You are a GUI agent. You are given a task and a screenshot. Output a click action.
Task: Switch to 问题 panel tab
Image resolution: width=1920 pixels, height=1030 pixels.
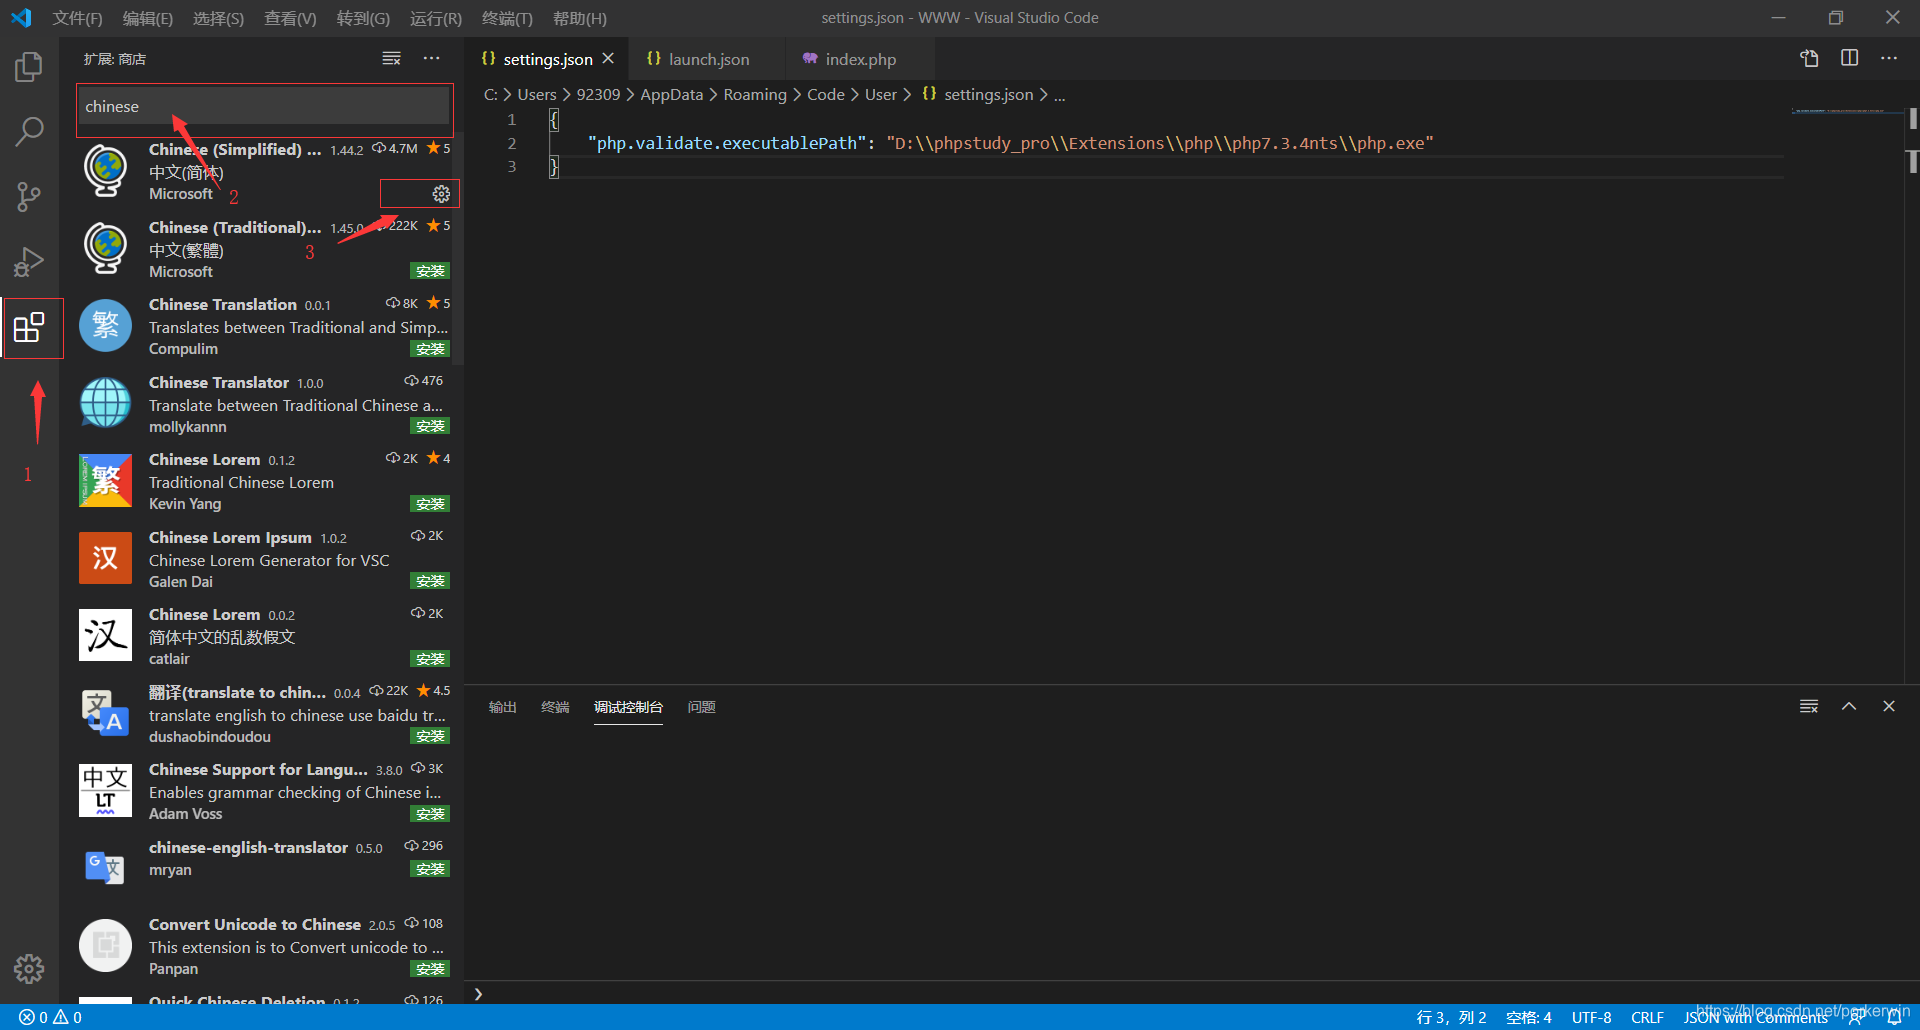point(702,707)
